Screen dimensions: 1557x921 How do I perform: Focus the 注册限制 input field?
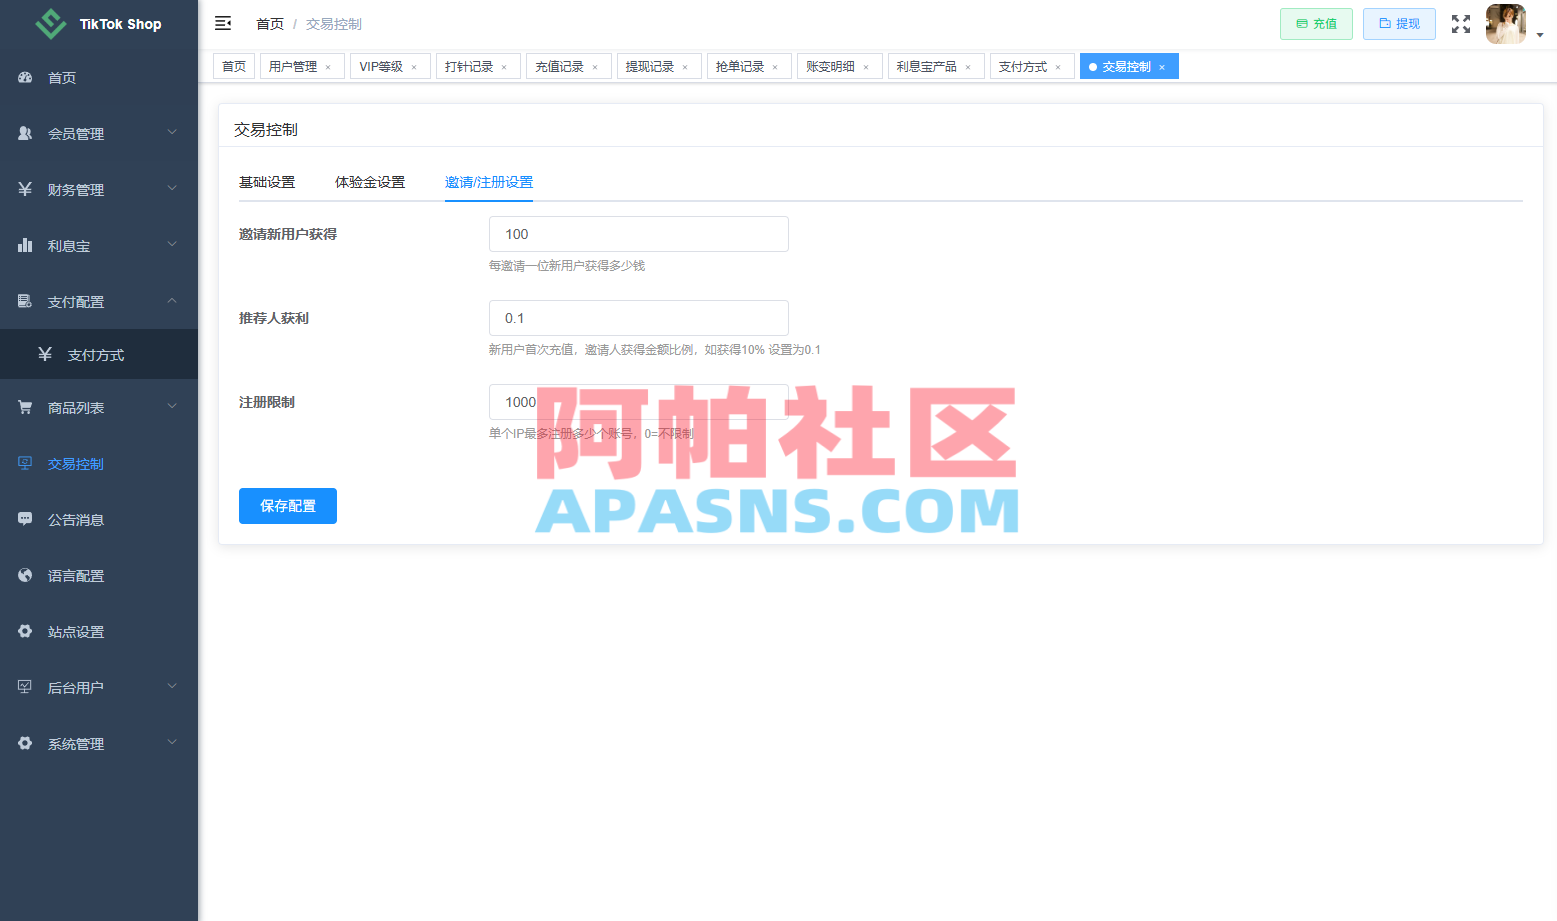(x=639, y=402)
